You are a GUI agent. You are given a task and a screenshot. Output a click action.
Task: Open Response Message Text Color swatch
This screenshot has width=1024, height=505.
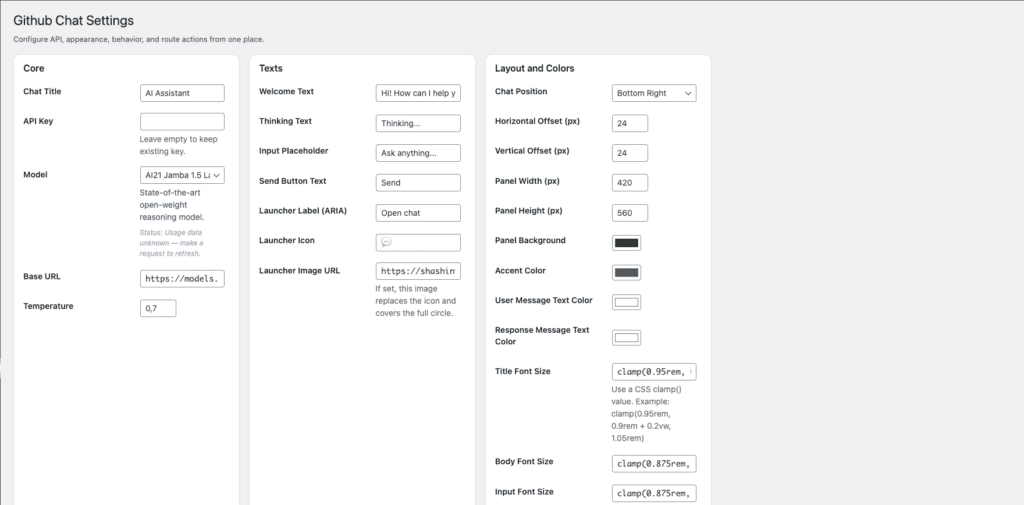(x=626, y=338)
